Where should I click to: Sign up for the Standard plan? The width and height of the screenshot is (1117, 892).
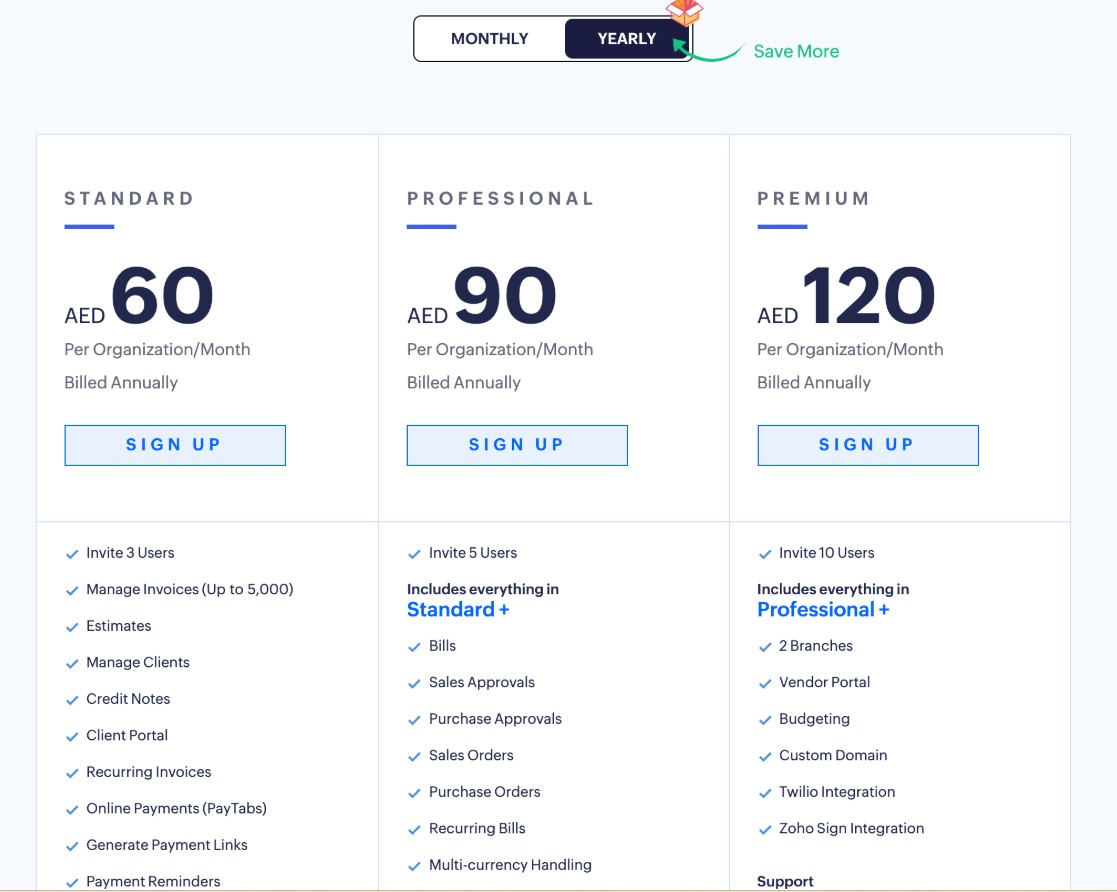(x=175, y=445)
